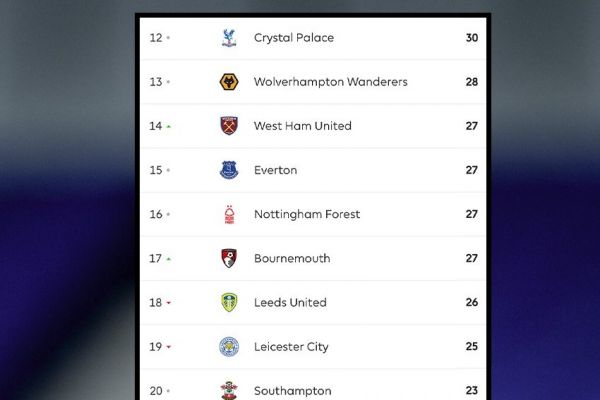
Task: Click the Everton club badge
Action: pyautogui.click(x=229, y=170)
